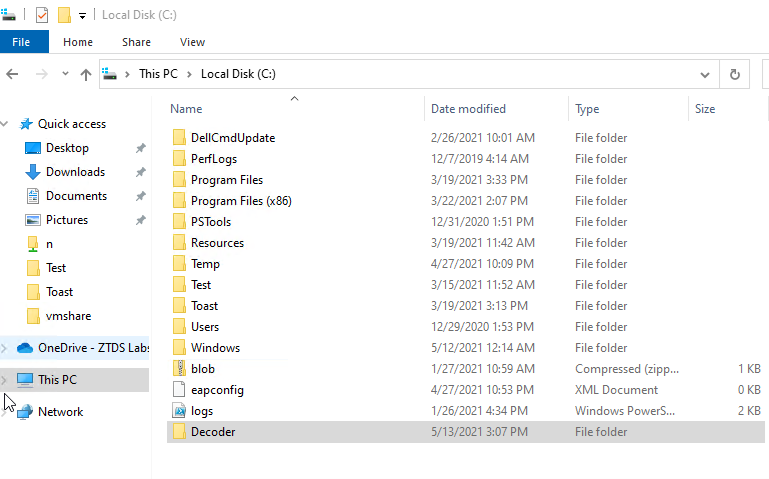Select the blob zip archive icon

179,369
